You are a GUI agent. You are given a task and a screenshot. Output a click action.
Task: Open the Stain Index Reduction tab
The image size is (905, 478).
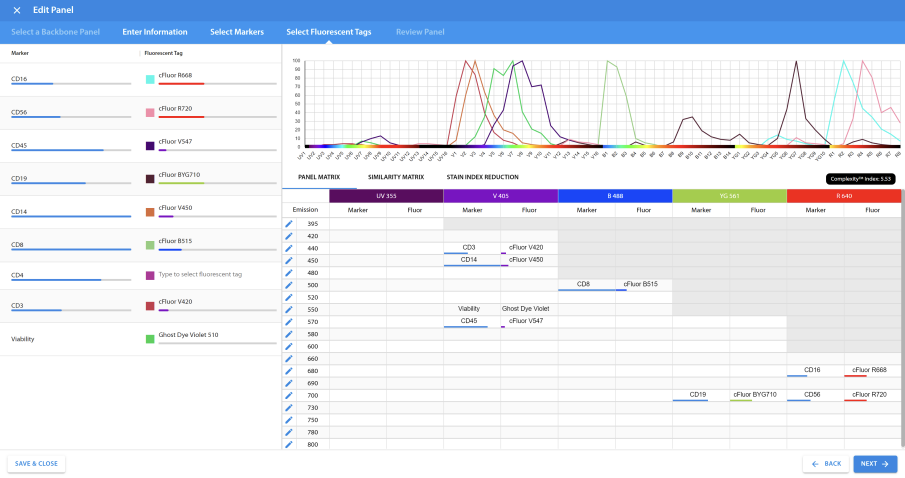482,177
